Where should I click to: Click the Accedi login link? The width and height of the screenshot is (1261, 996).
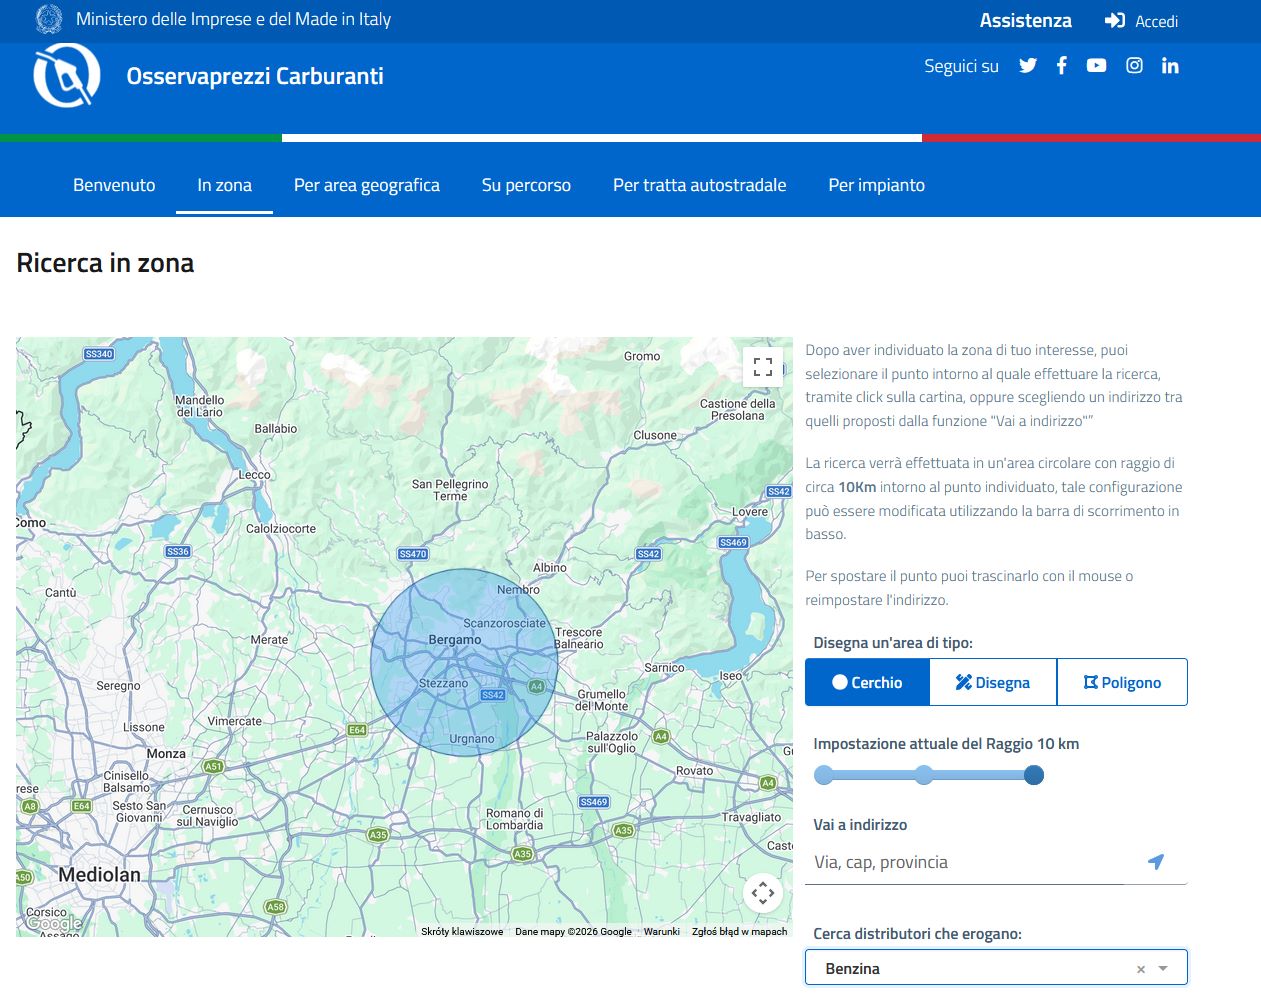pos(1142,21)
